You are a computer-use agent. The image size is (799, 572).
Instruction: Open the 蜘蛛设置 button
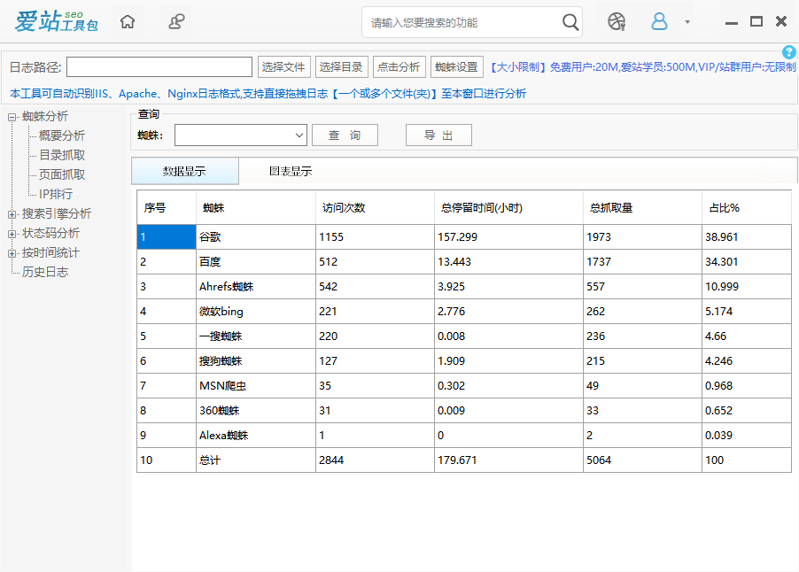click(x=457, y=67)
